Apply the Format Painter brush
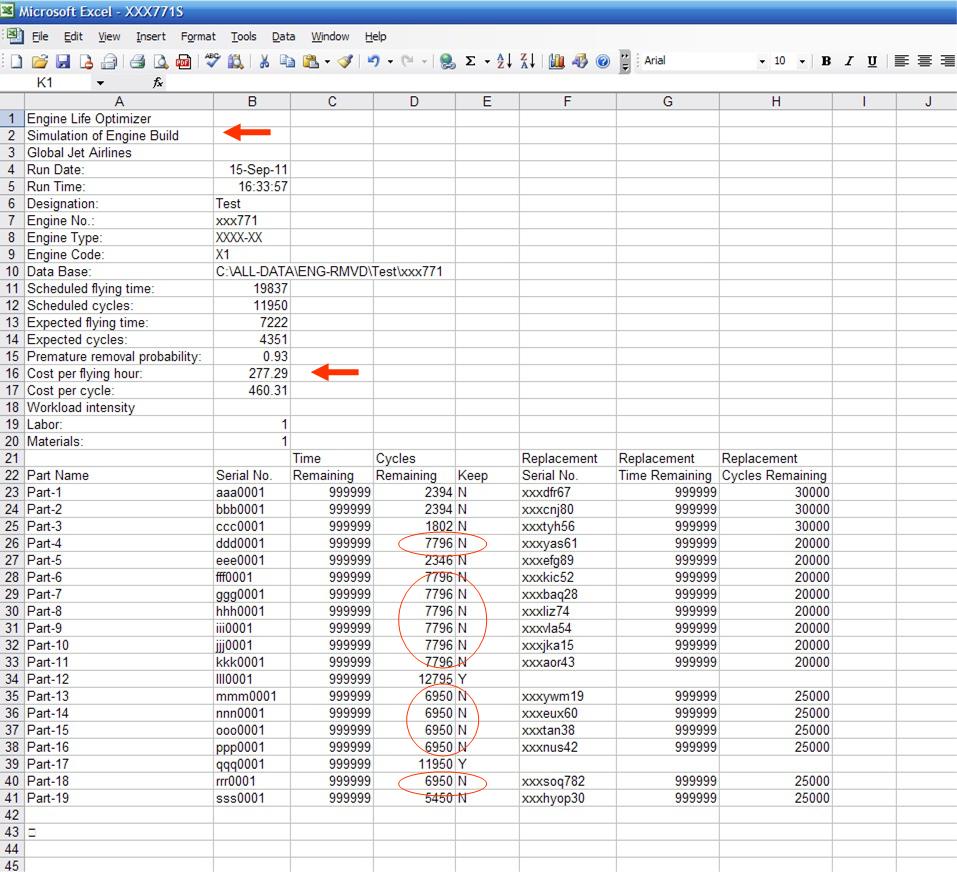The height and width of the screenshot is (872, 957). [345, 62]
